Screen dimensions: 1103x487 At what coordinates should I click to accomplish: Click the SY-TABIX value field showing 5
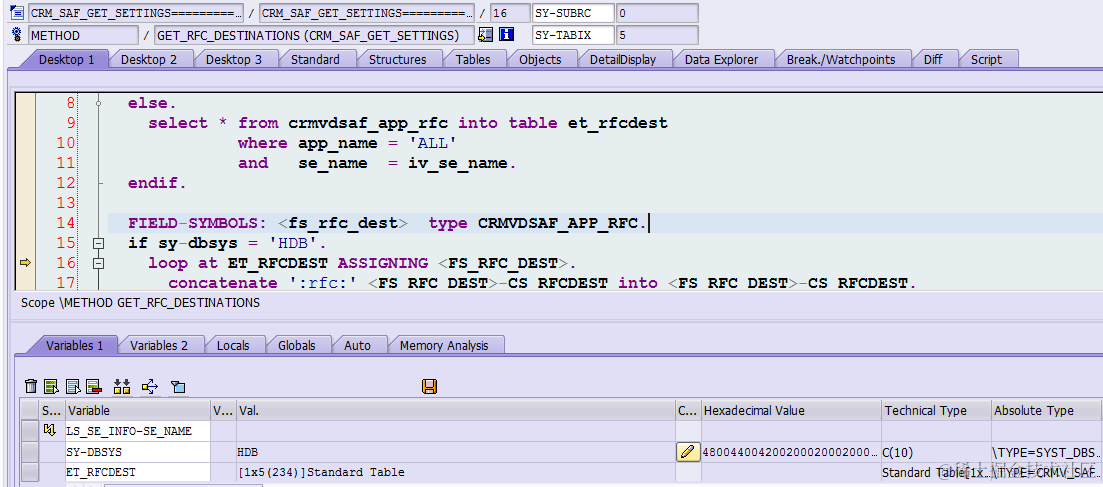657,35
